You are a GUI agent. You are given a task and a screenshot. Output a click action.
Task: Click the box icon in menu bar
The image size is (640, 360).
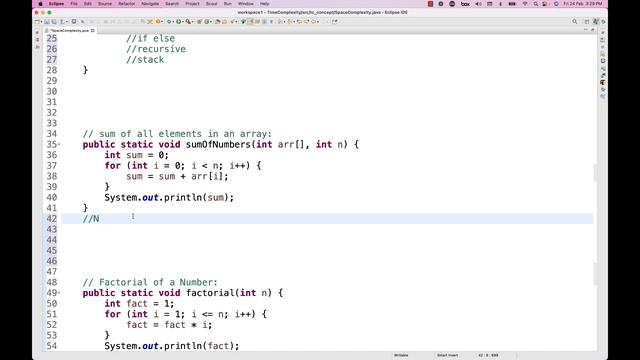point(465,4)
